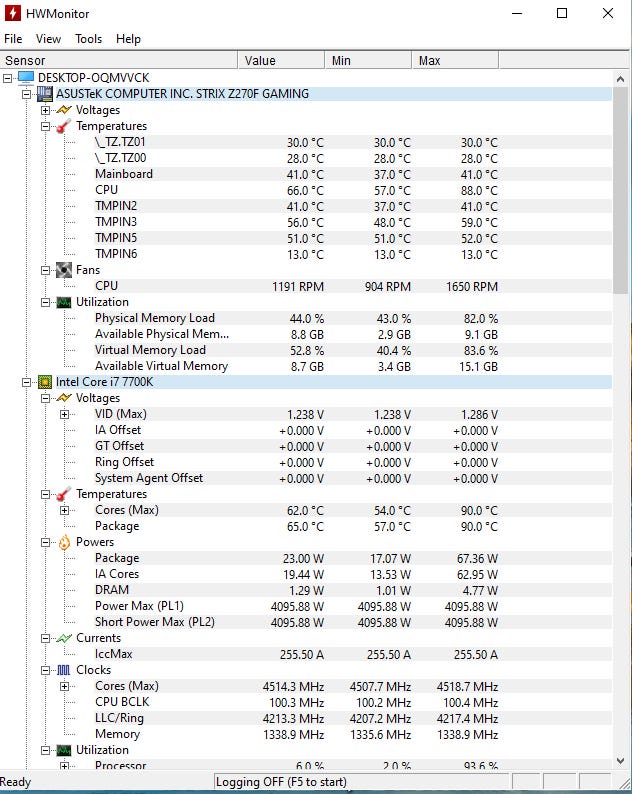Click the CPU Temperatures thermometer icon

(x=64, y=494)
